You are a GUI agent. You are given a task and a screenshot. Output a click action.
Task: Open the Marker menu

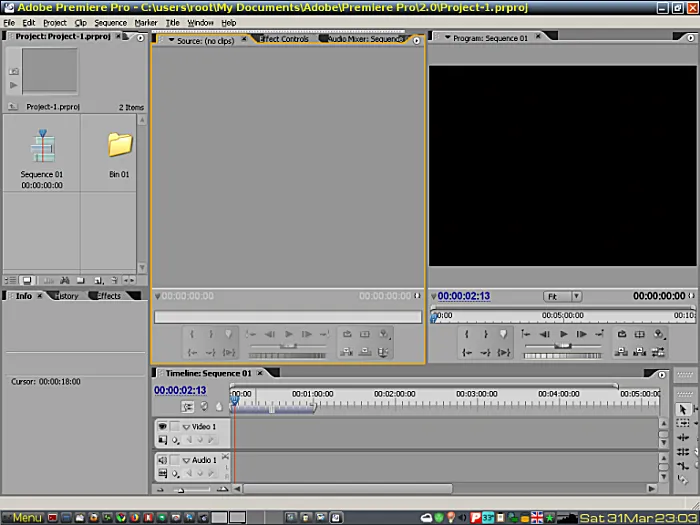coord(146,23)
